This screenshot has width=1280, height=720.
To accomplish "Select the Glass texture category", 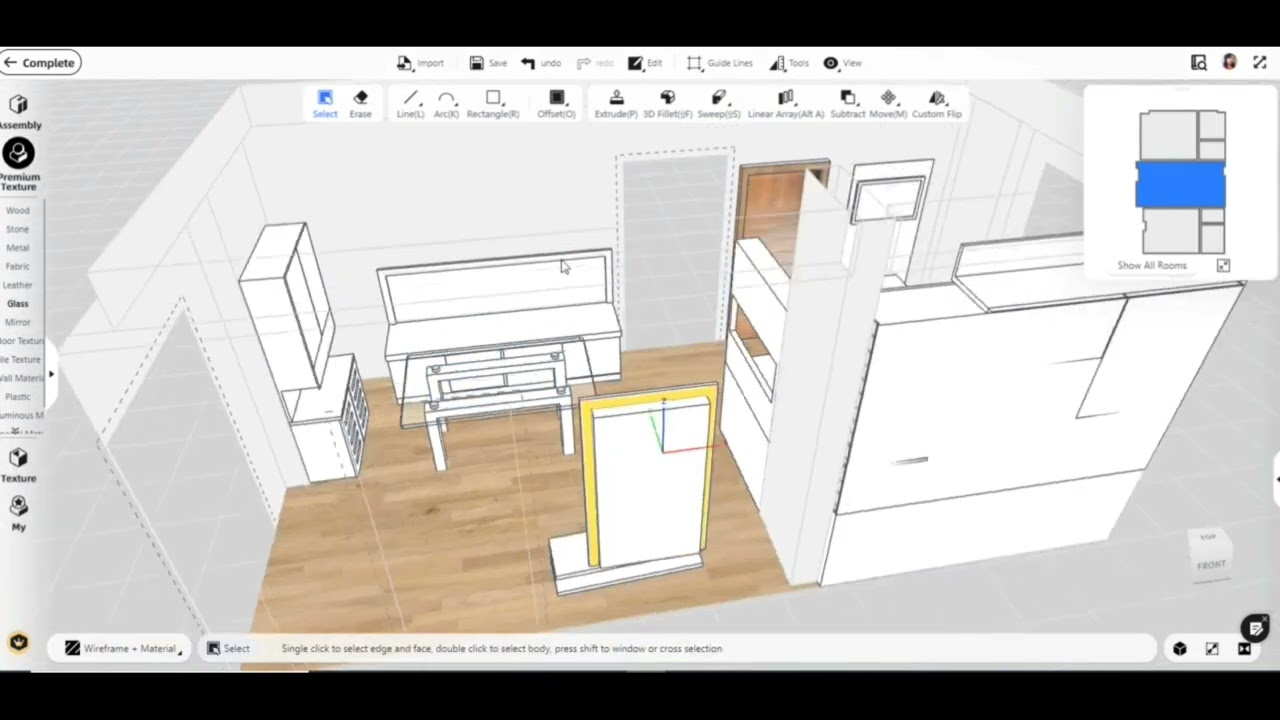I will (18, 304).
